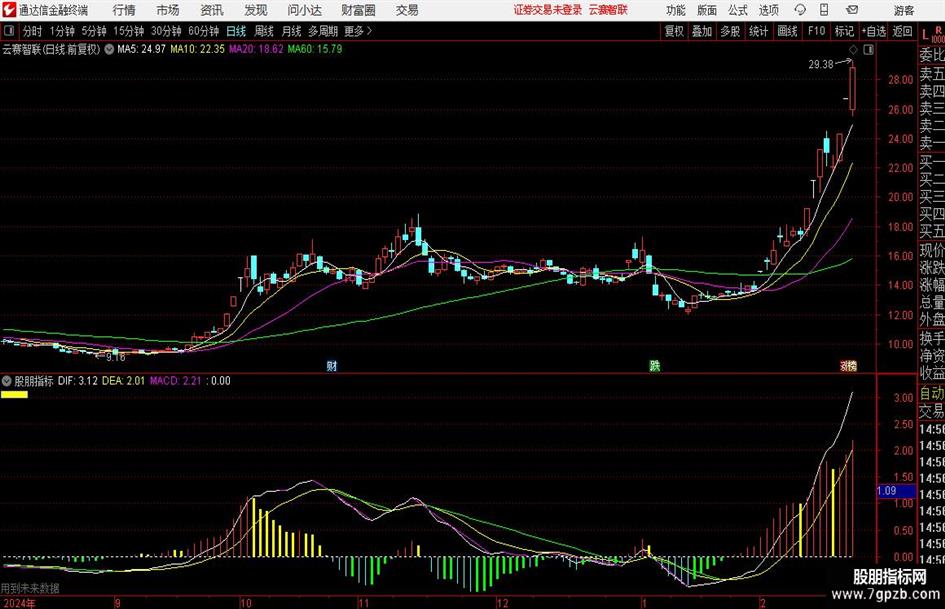Screen dimensions: 945x609
Task: Click the 云赛智联(日线 前复权) chart title
Action: (51, 49)
